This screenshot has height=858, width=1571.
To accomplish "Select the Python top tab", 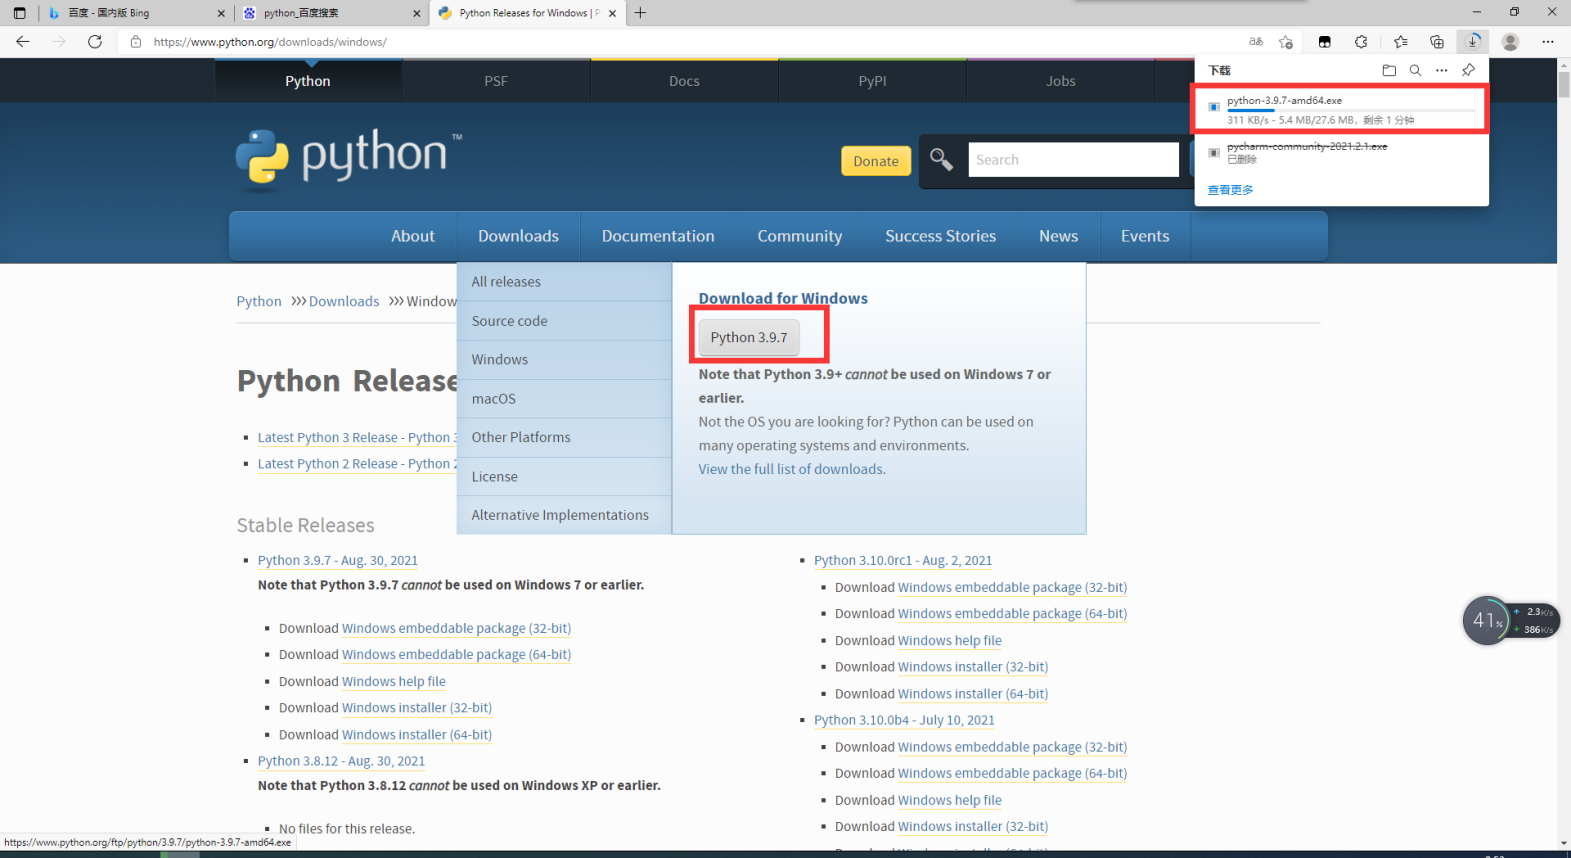I will click(308, 81).
